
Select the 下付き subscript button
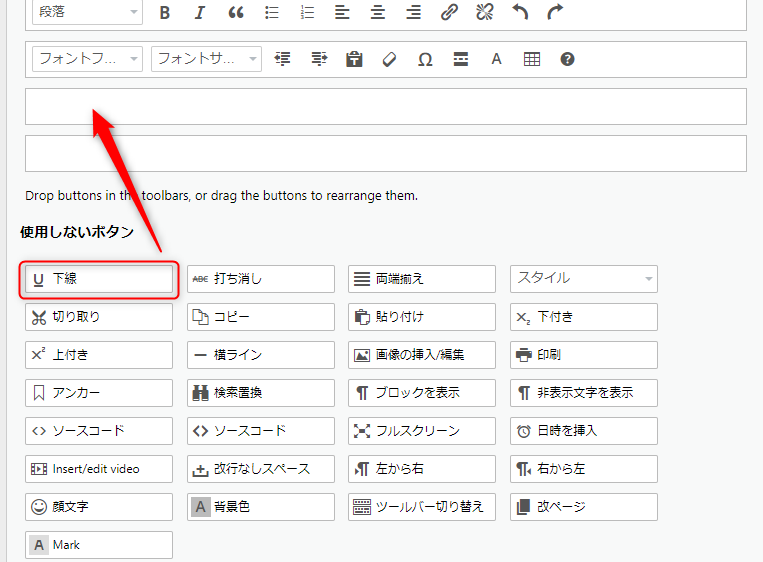coord(583,317)
